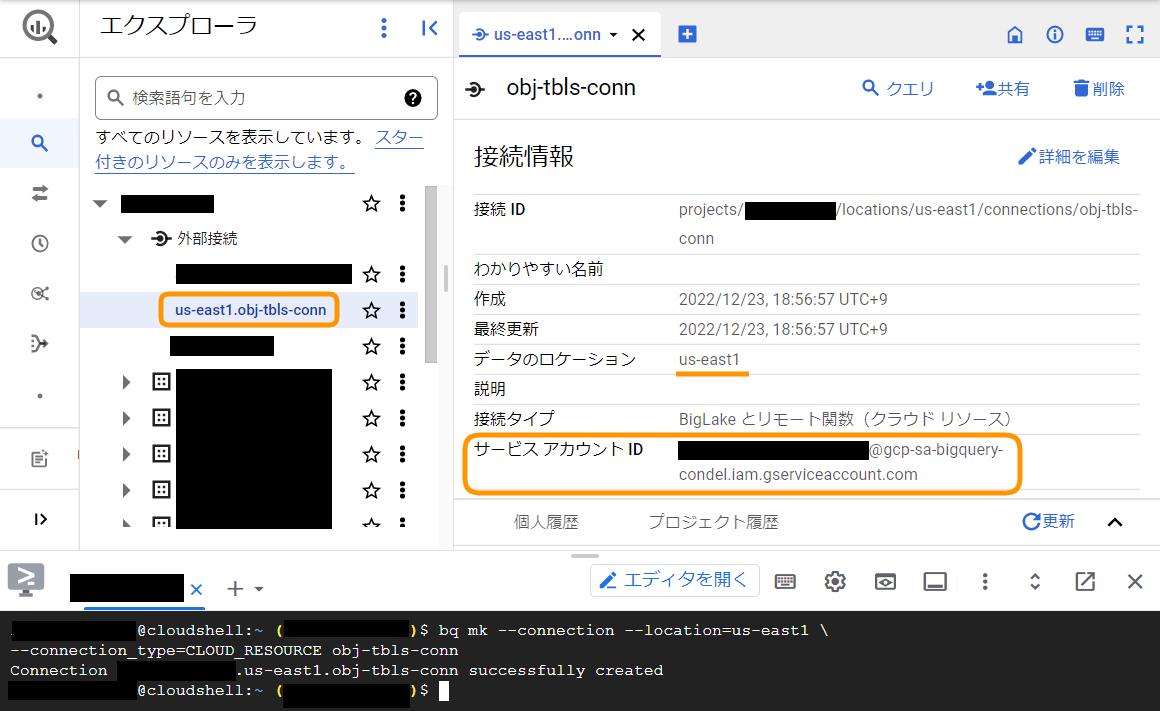Open Cloud Shell in a new window

pyautogui.click(x=1085, y=582)
